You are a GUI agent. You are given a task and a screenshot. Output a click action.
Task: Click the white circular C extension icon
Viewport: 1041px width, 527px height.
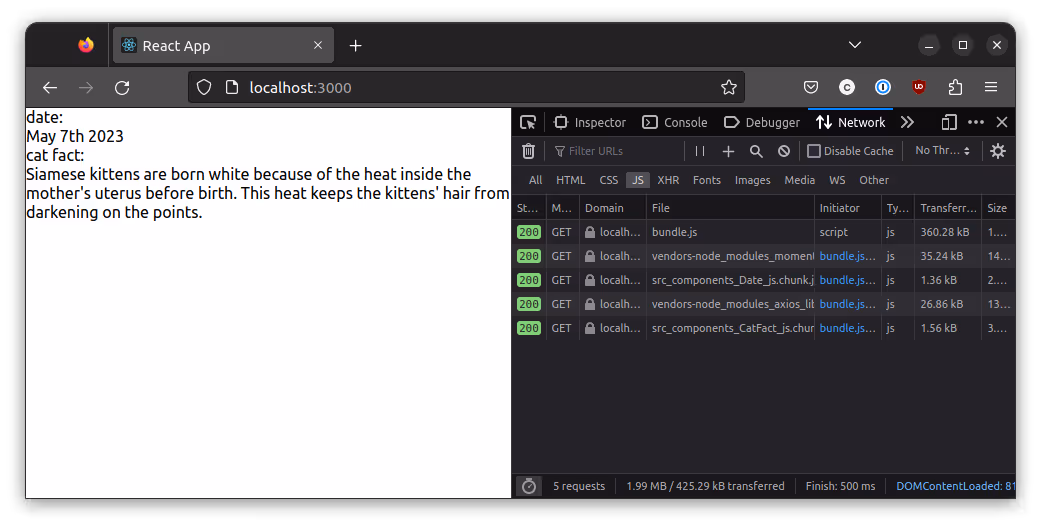click(846, 88)
